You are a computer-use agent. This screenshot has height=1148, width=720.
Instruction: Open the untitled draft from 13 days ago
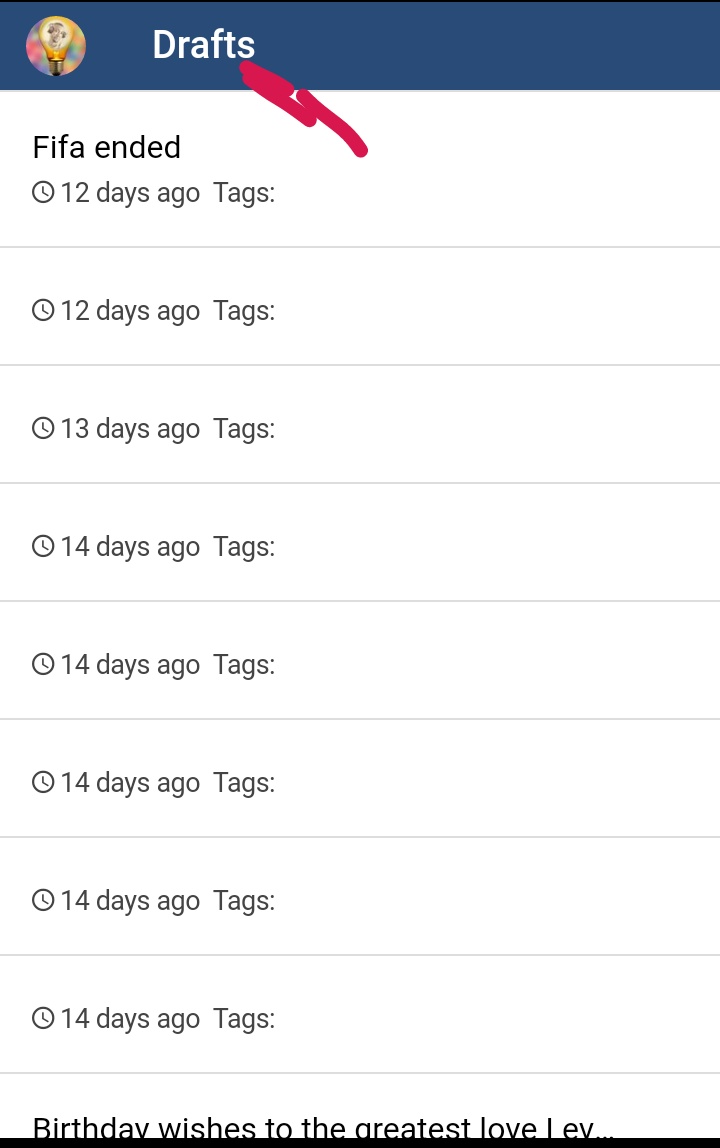(x=360, y=425)
